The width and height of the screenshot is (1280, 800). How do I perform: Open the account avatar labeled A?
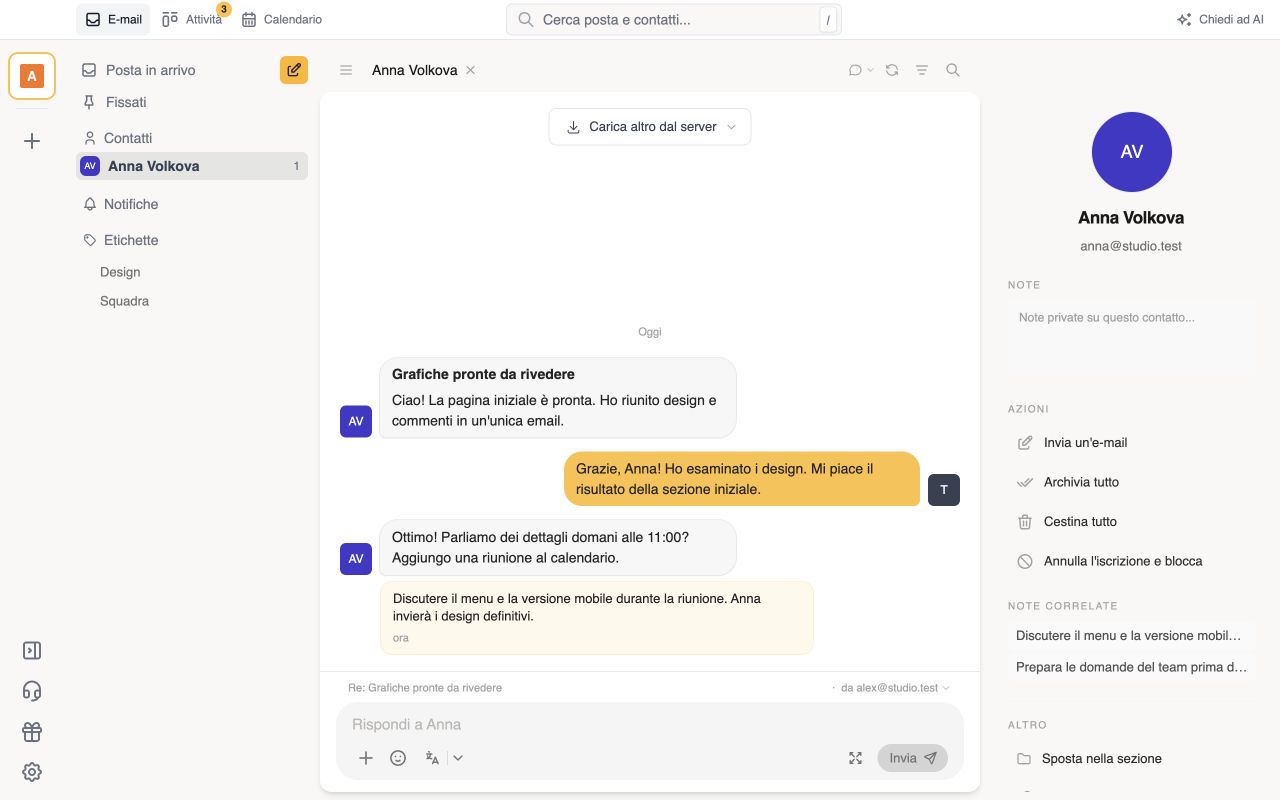tap(32, 76)
